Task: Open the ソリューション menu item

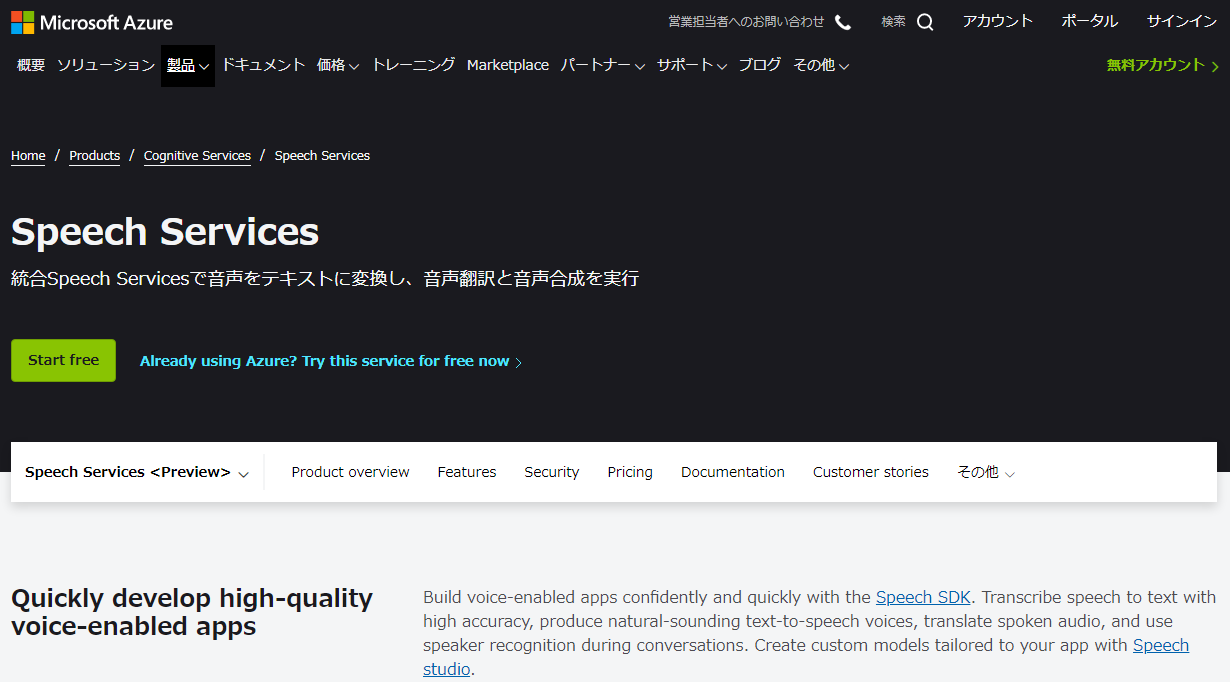Action: [x=106, y=65]
